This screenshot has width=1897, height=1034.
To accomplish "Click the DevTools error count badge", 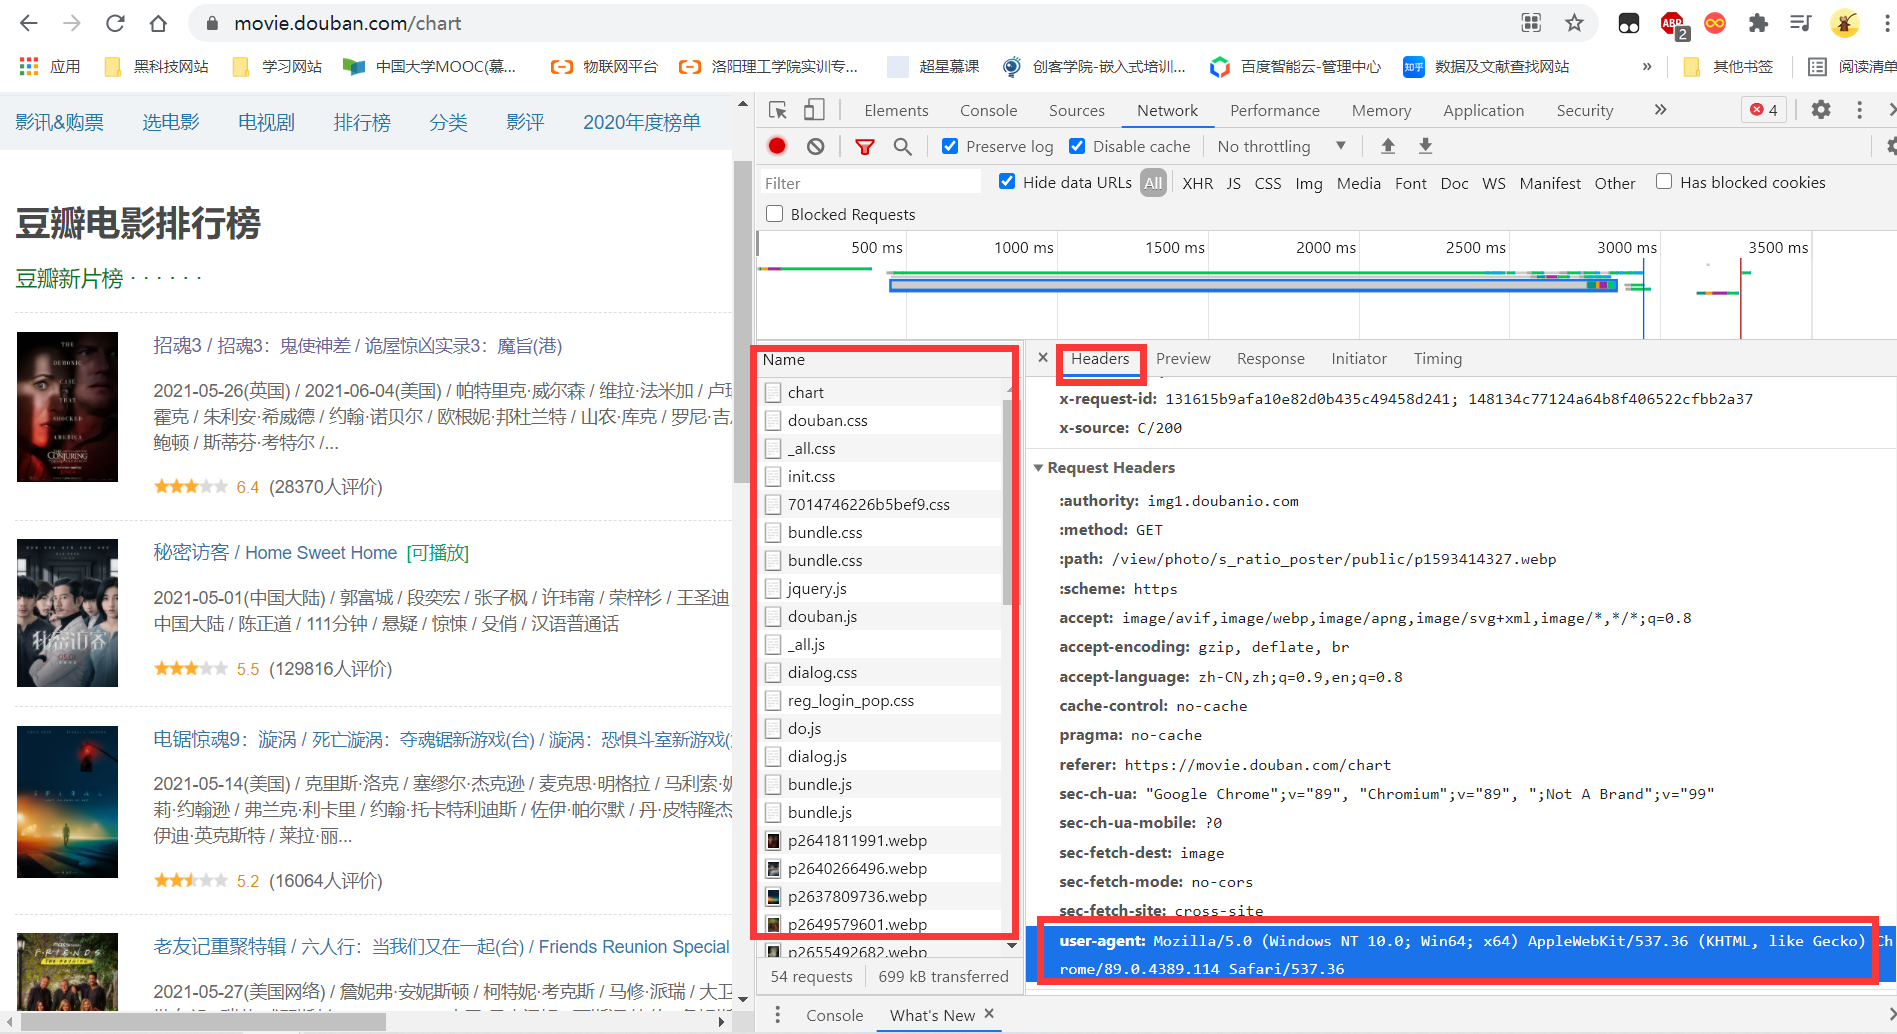I will click(1765, 110).
